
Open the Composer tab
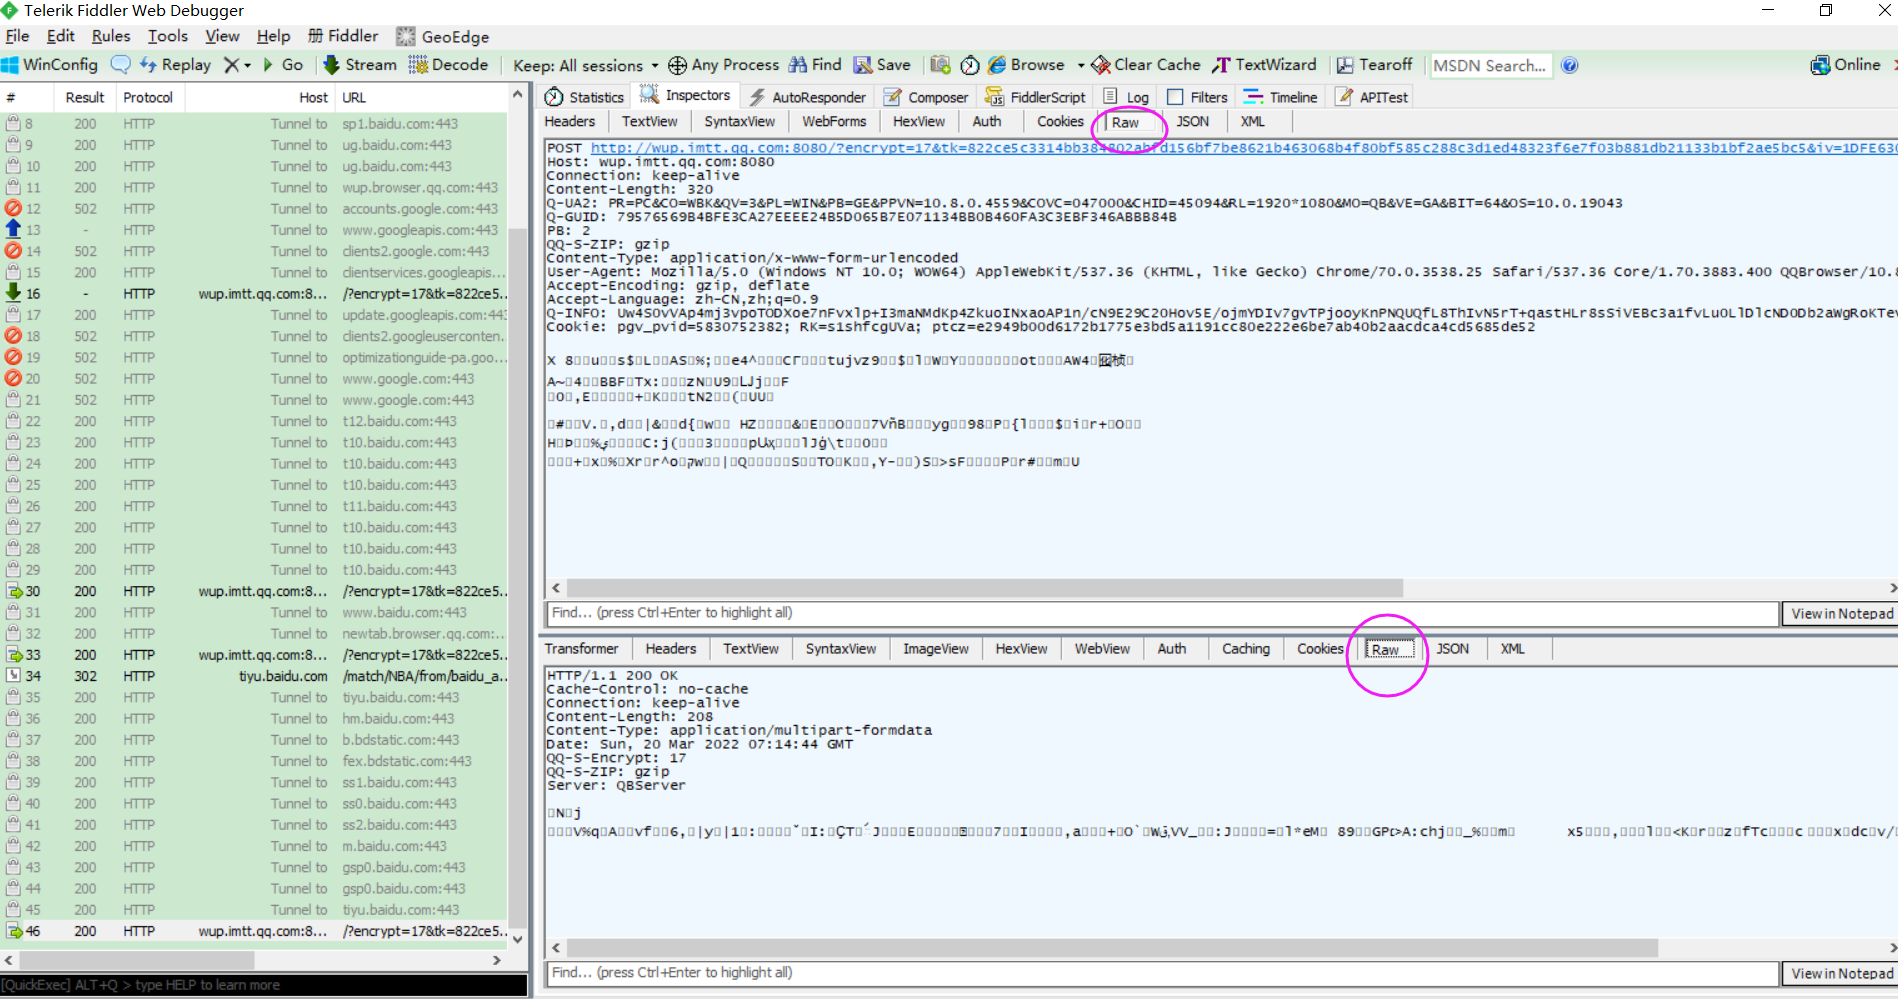coord(926,97)
